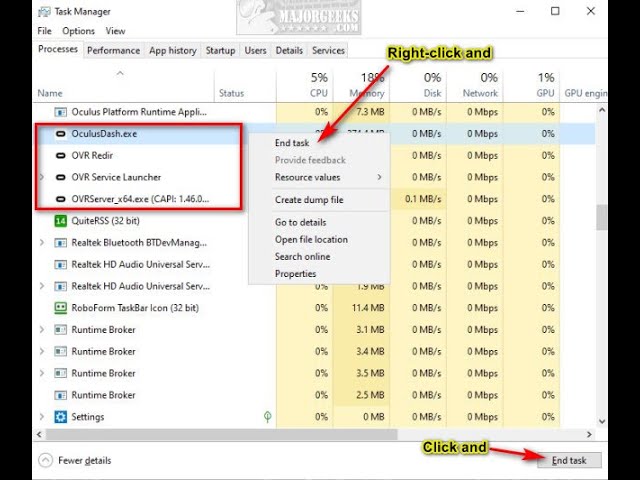Viewport: 640px width, 480px height.
Task: Click the Realtek Bluetooth BTDevManager icon
Action: pos(60,243)
